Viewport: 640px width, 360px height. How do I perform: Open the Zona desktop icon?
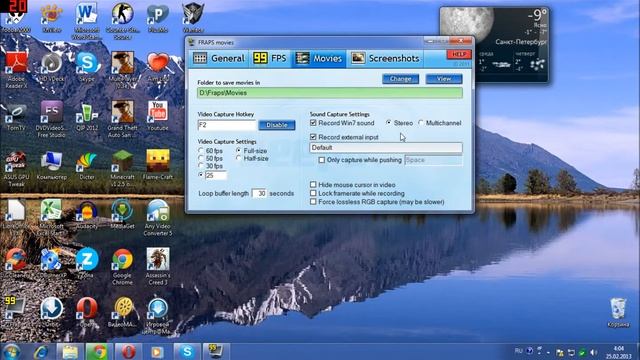click(87, 263)
